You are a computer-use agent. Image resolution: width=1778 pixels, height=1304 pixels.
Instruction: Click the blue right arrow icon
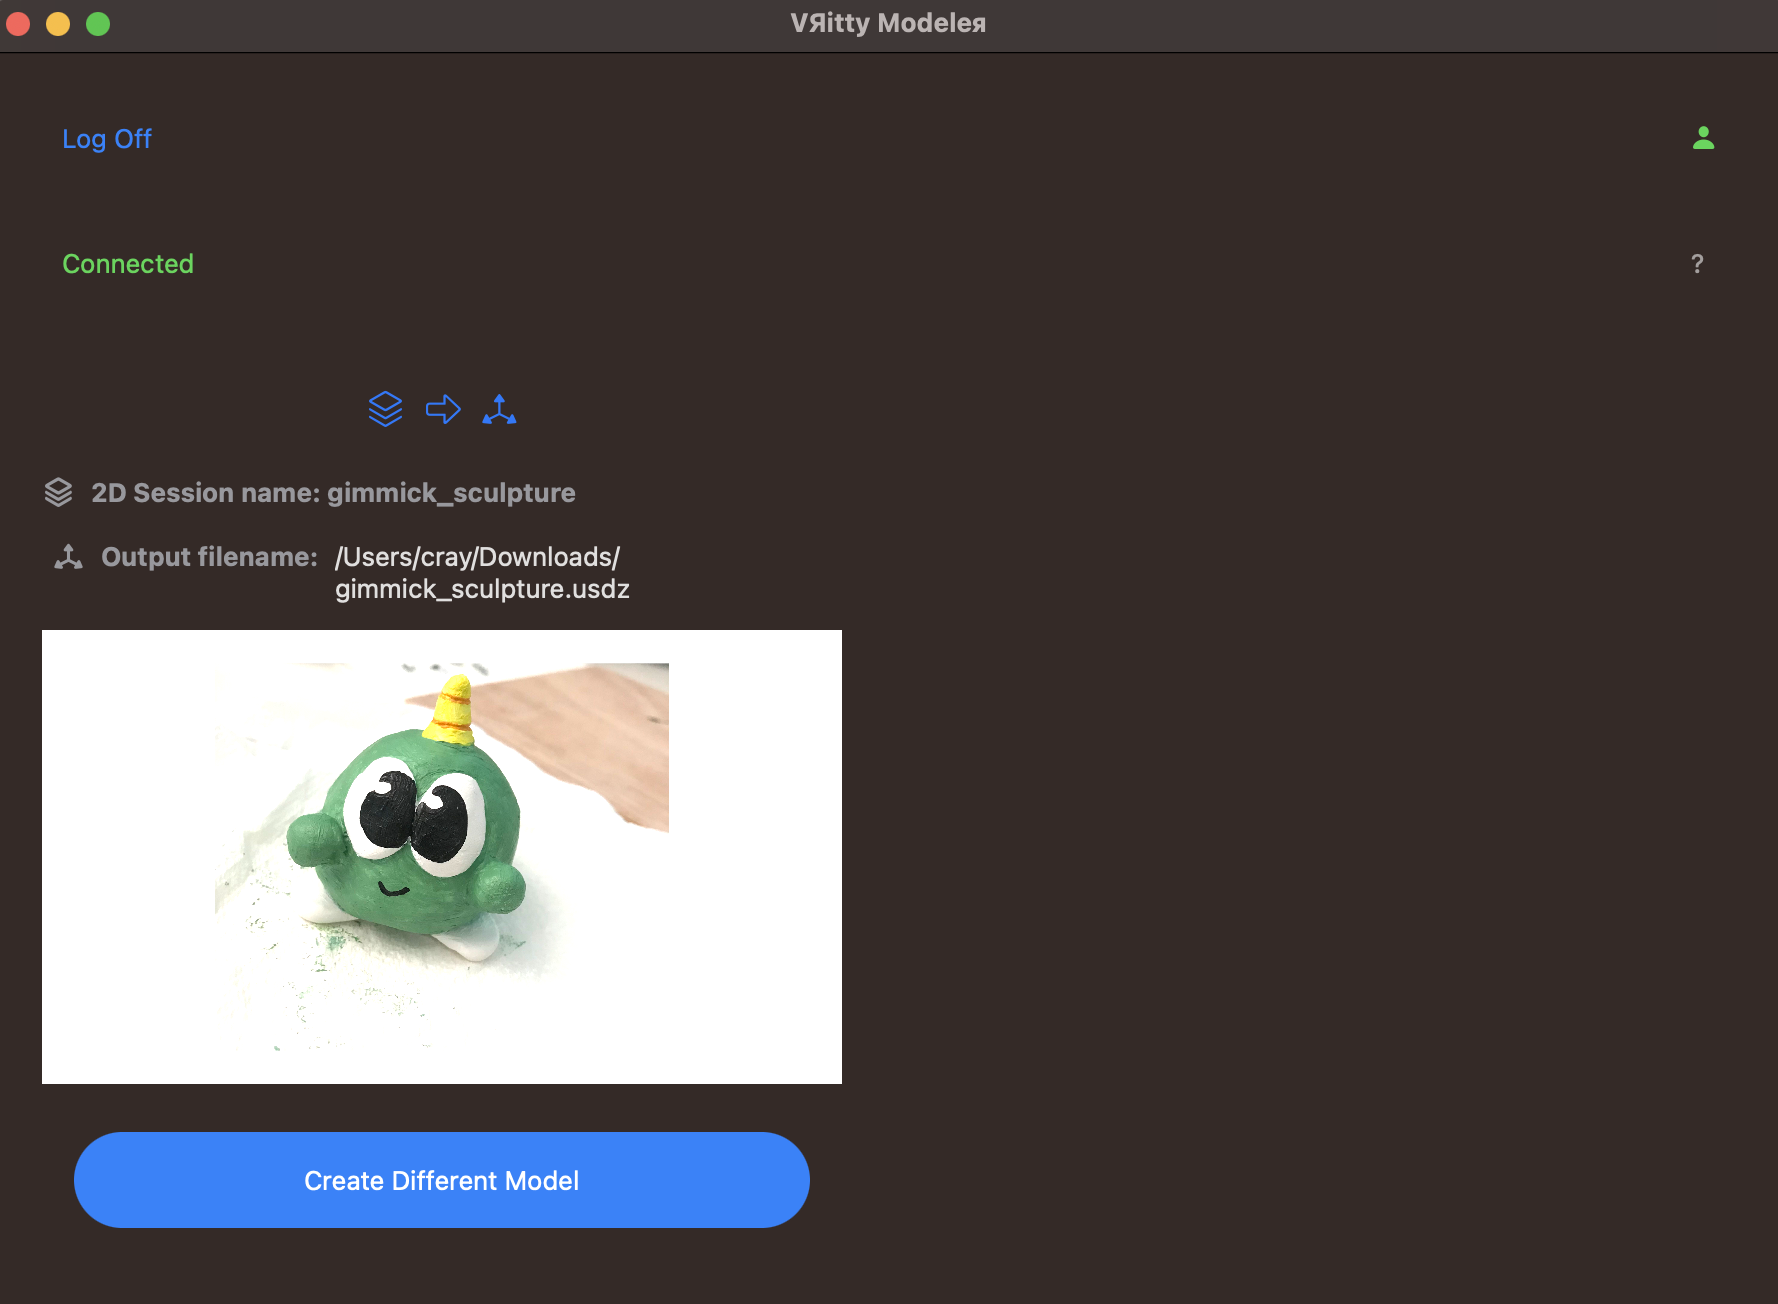point(443,409)
